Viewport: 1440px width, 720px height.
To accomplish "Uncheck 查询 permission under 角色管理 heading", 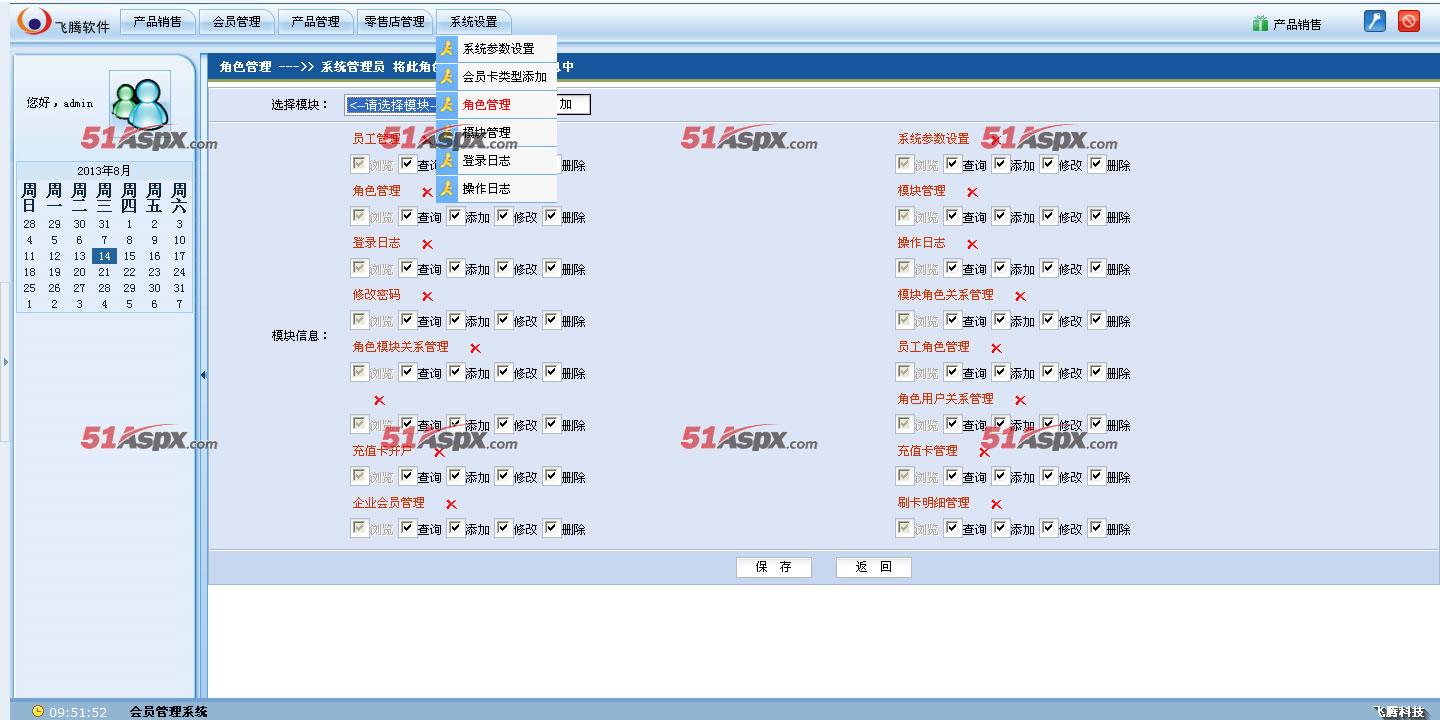I will tap(407, 216).
